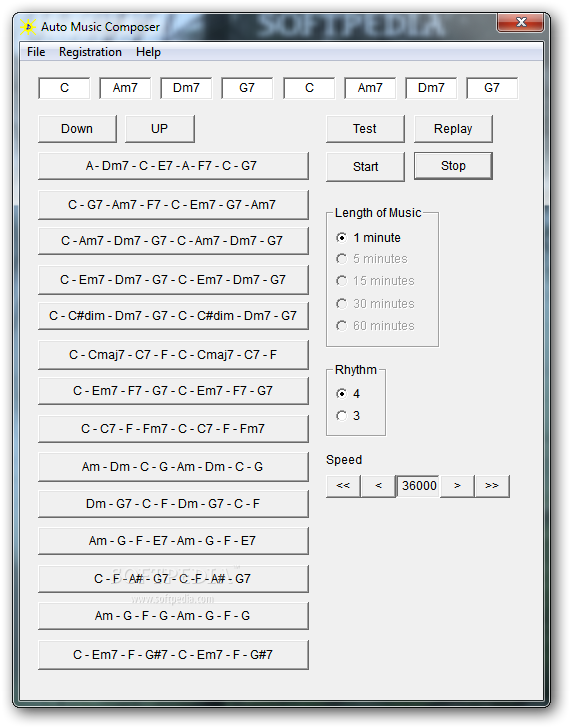Transpose chords with the UP button

coord(160,129)
